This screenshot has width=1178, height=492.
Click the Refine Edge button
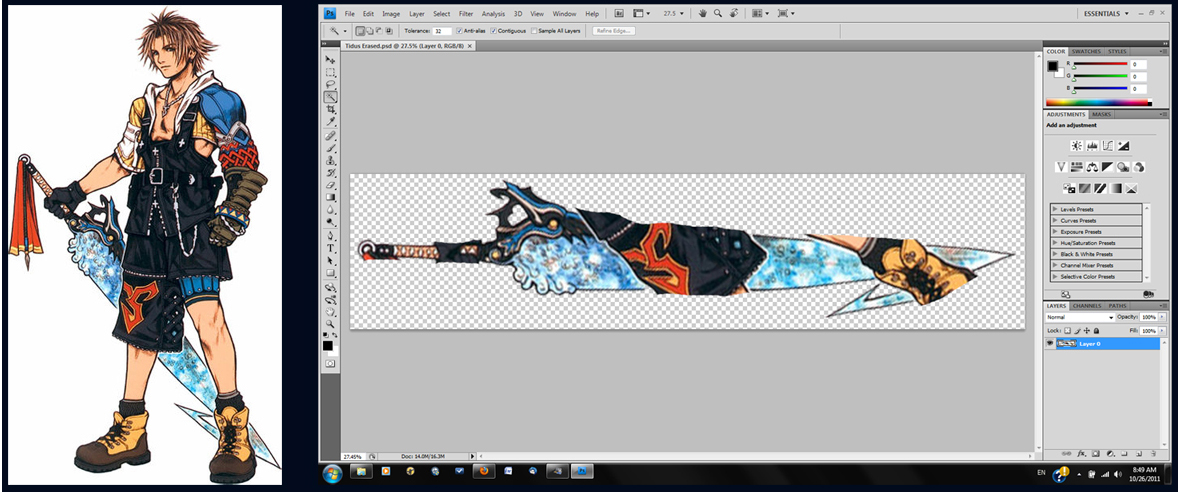click(x=614, y=31)
